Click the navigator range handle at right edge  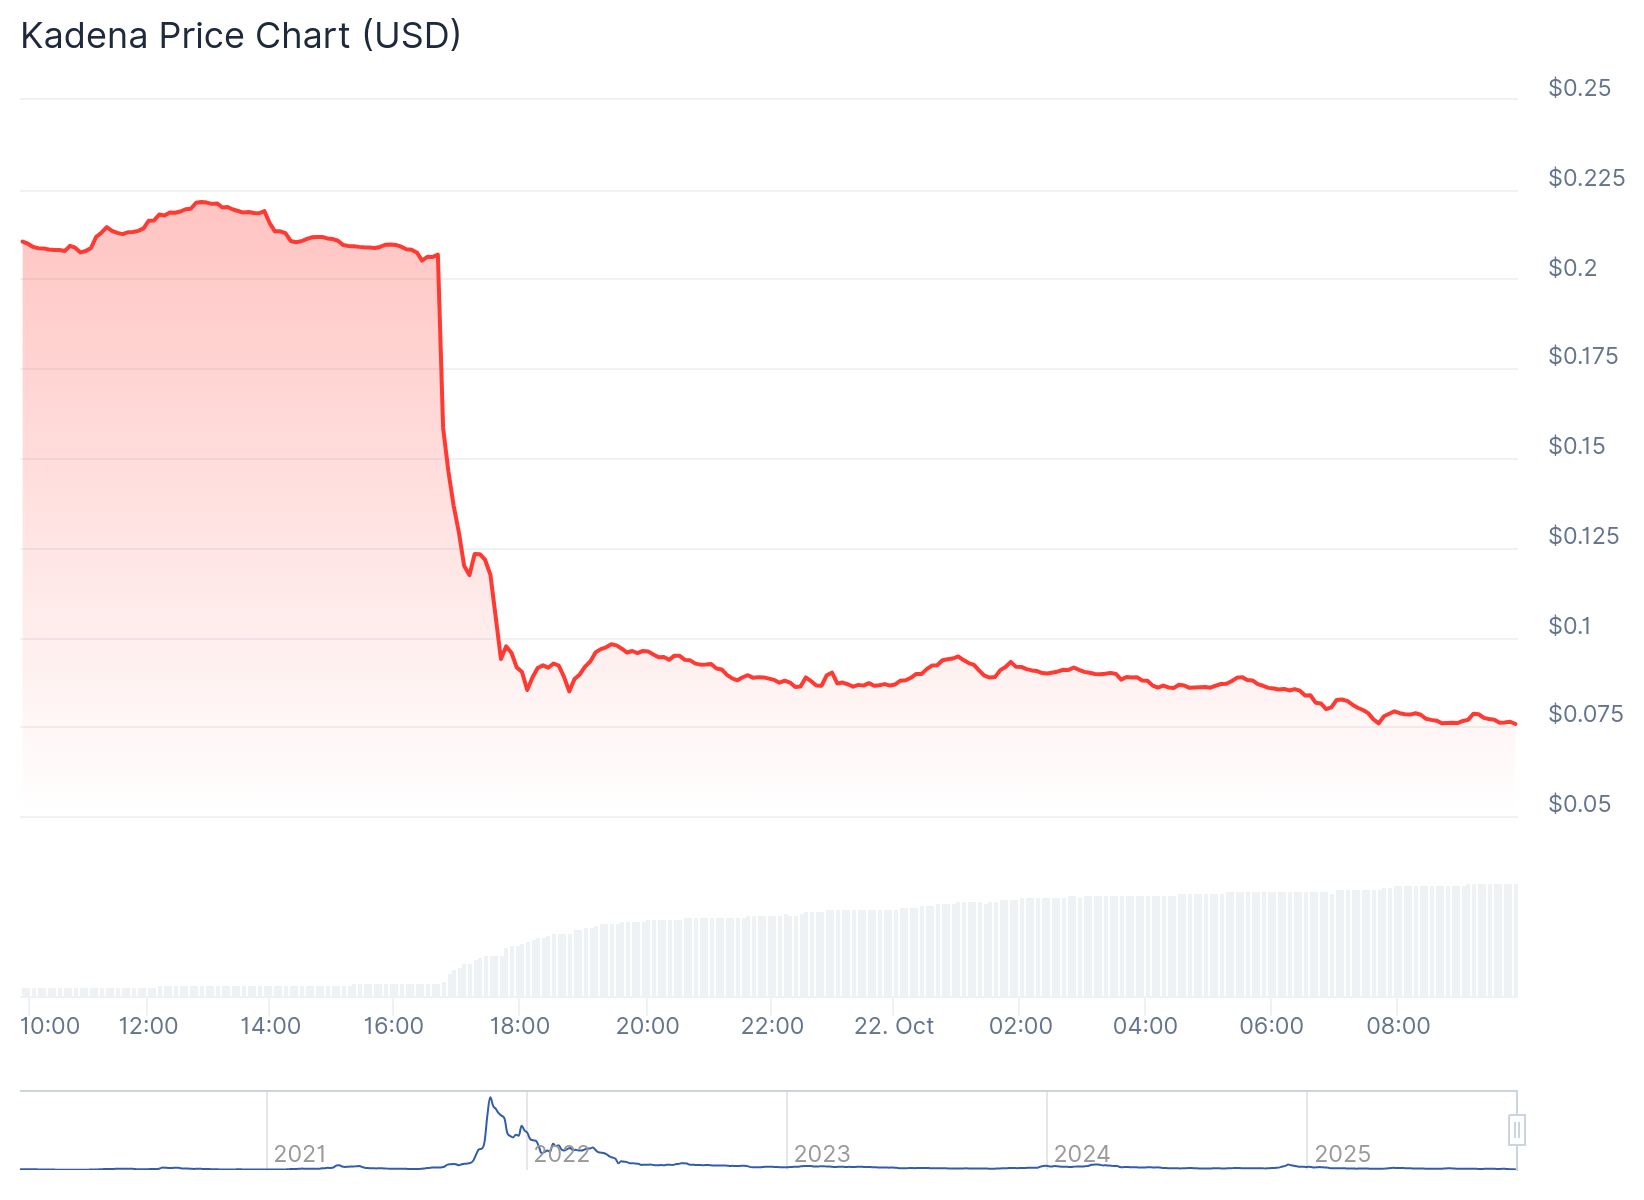coord(1517,1130)
